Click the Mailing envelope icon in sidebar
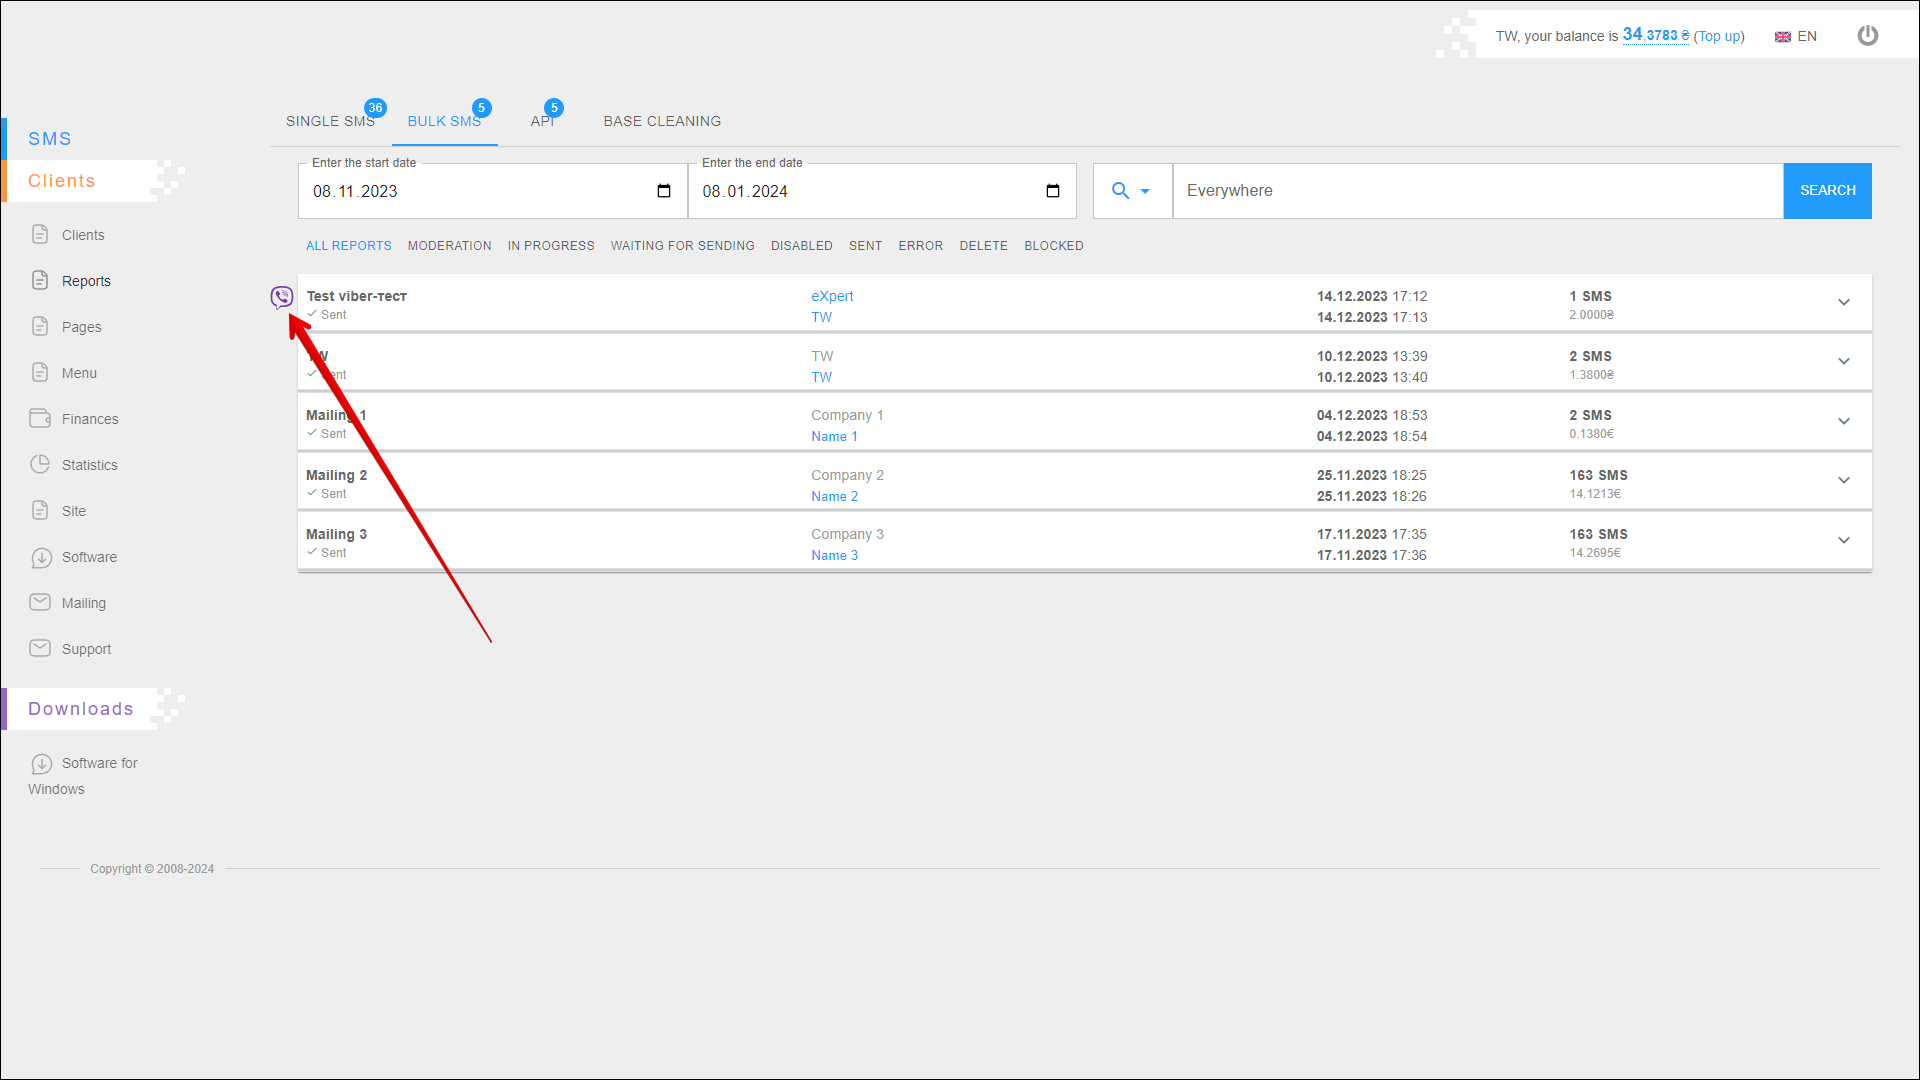The image size is (1920, 1080). coord(40,602)
